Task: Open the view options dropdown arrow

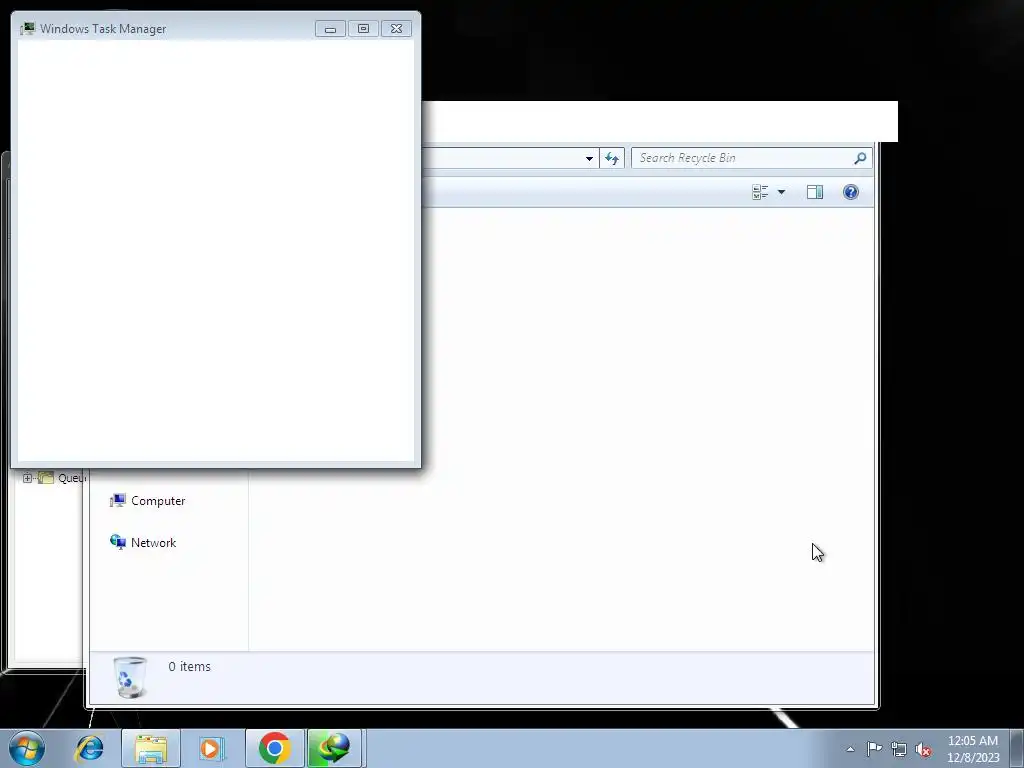Action: click(x=781, y=192)
